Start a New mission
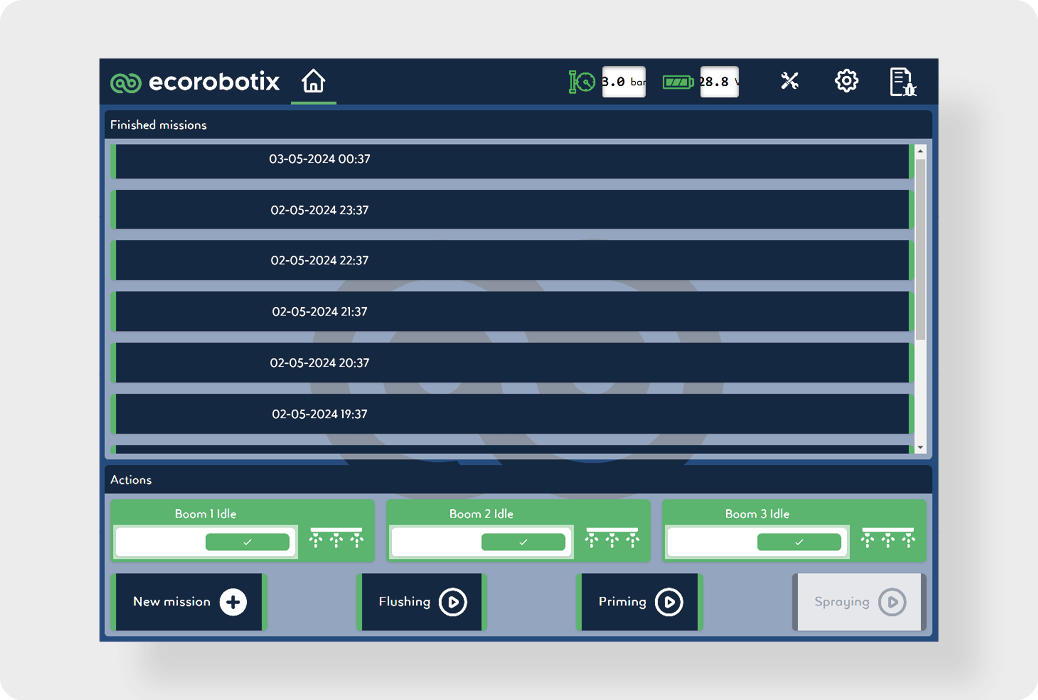 pyautogui.click(x=189, y=602)
